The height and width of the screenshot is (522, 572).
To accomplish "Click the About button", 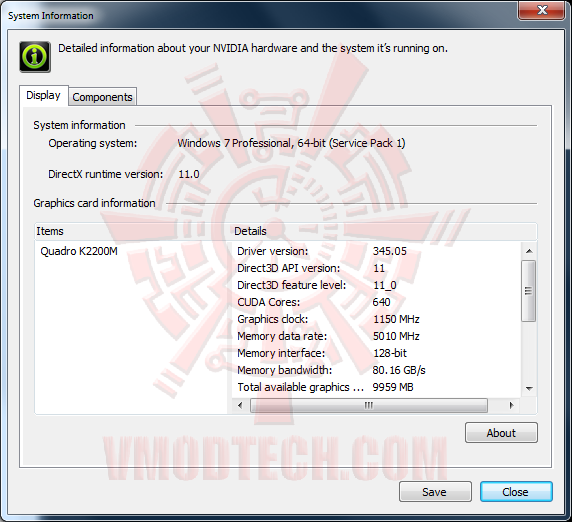I will [501, 433].
